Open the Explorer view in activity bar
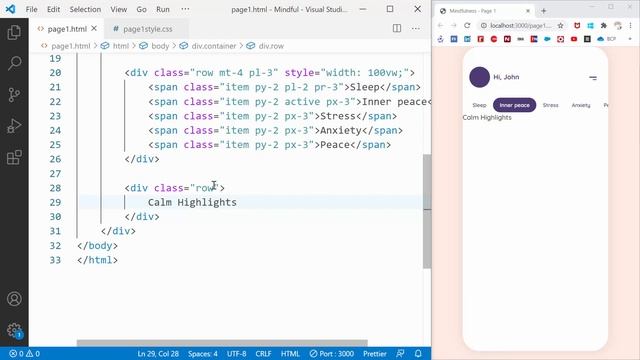 point(14,32)
